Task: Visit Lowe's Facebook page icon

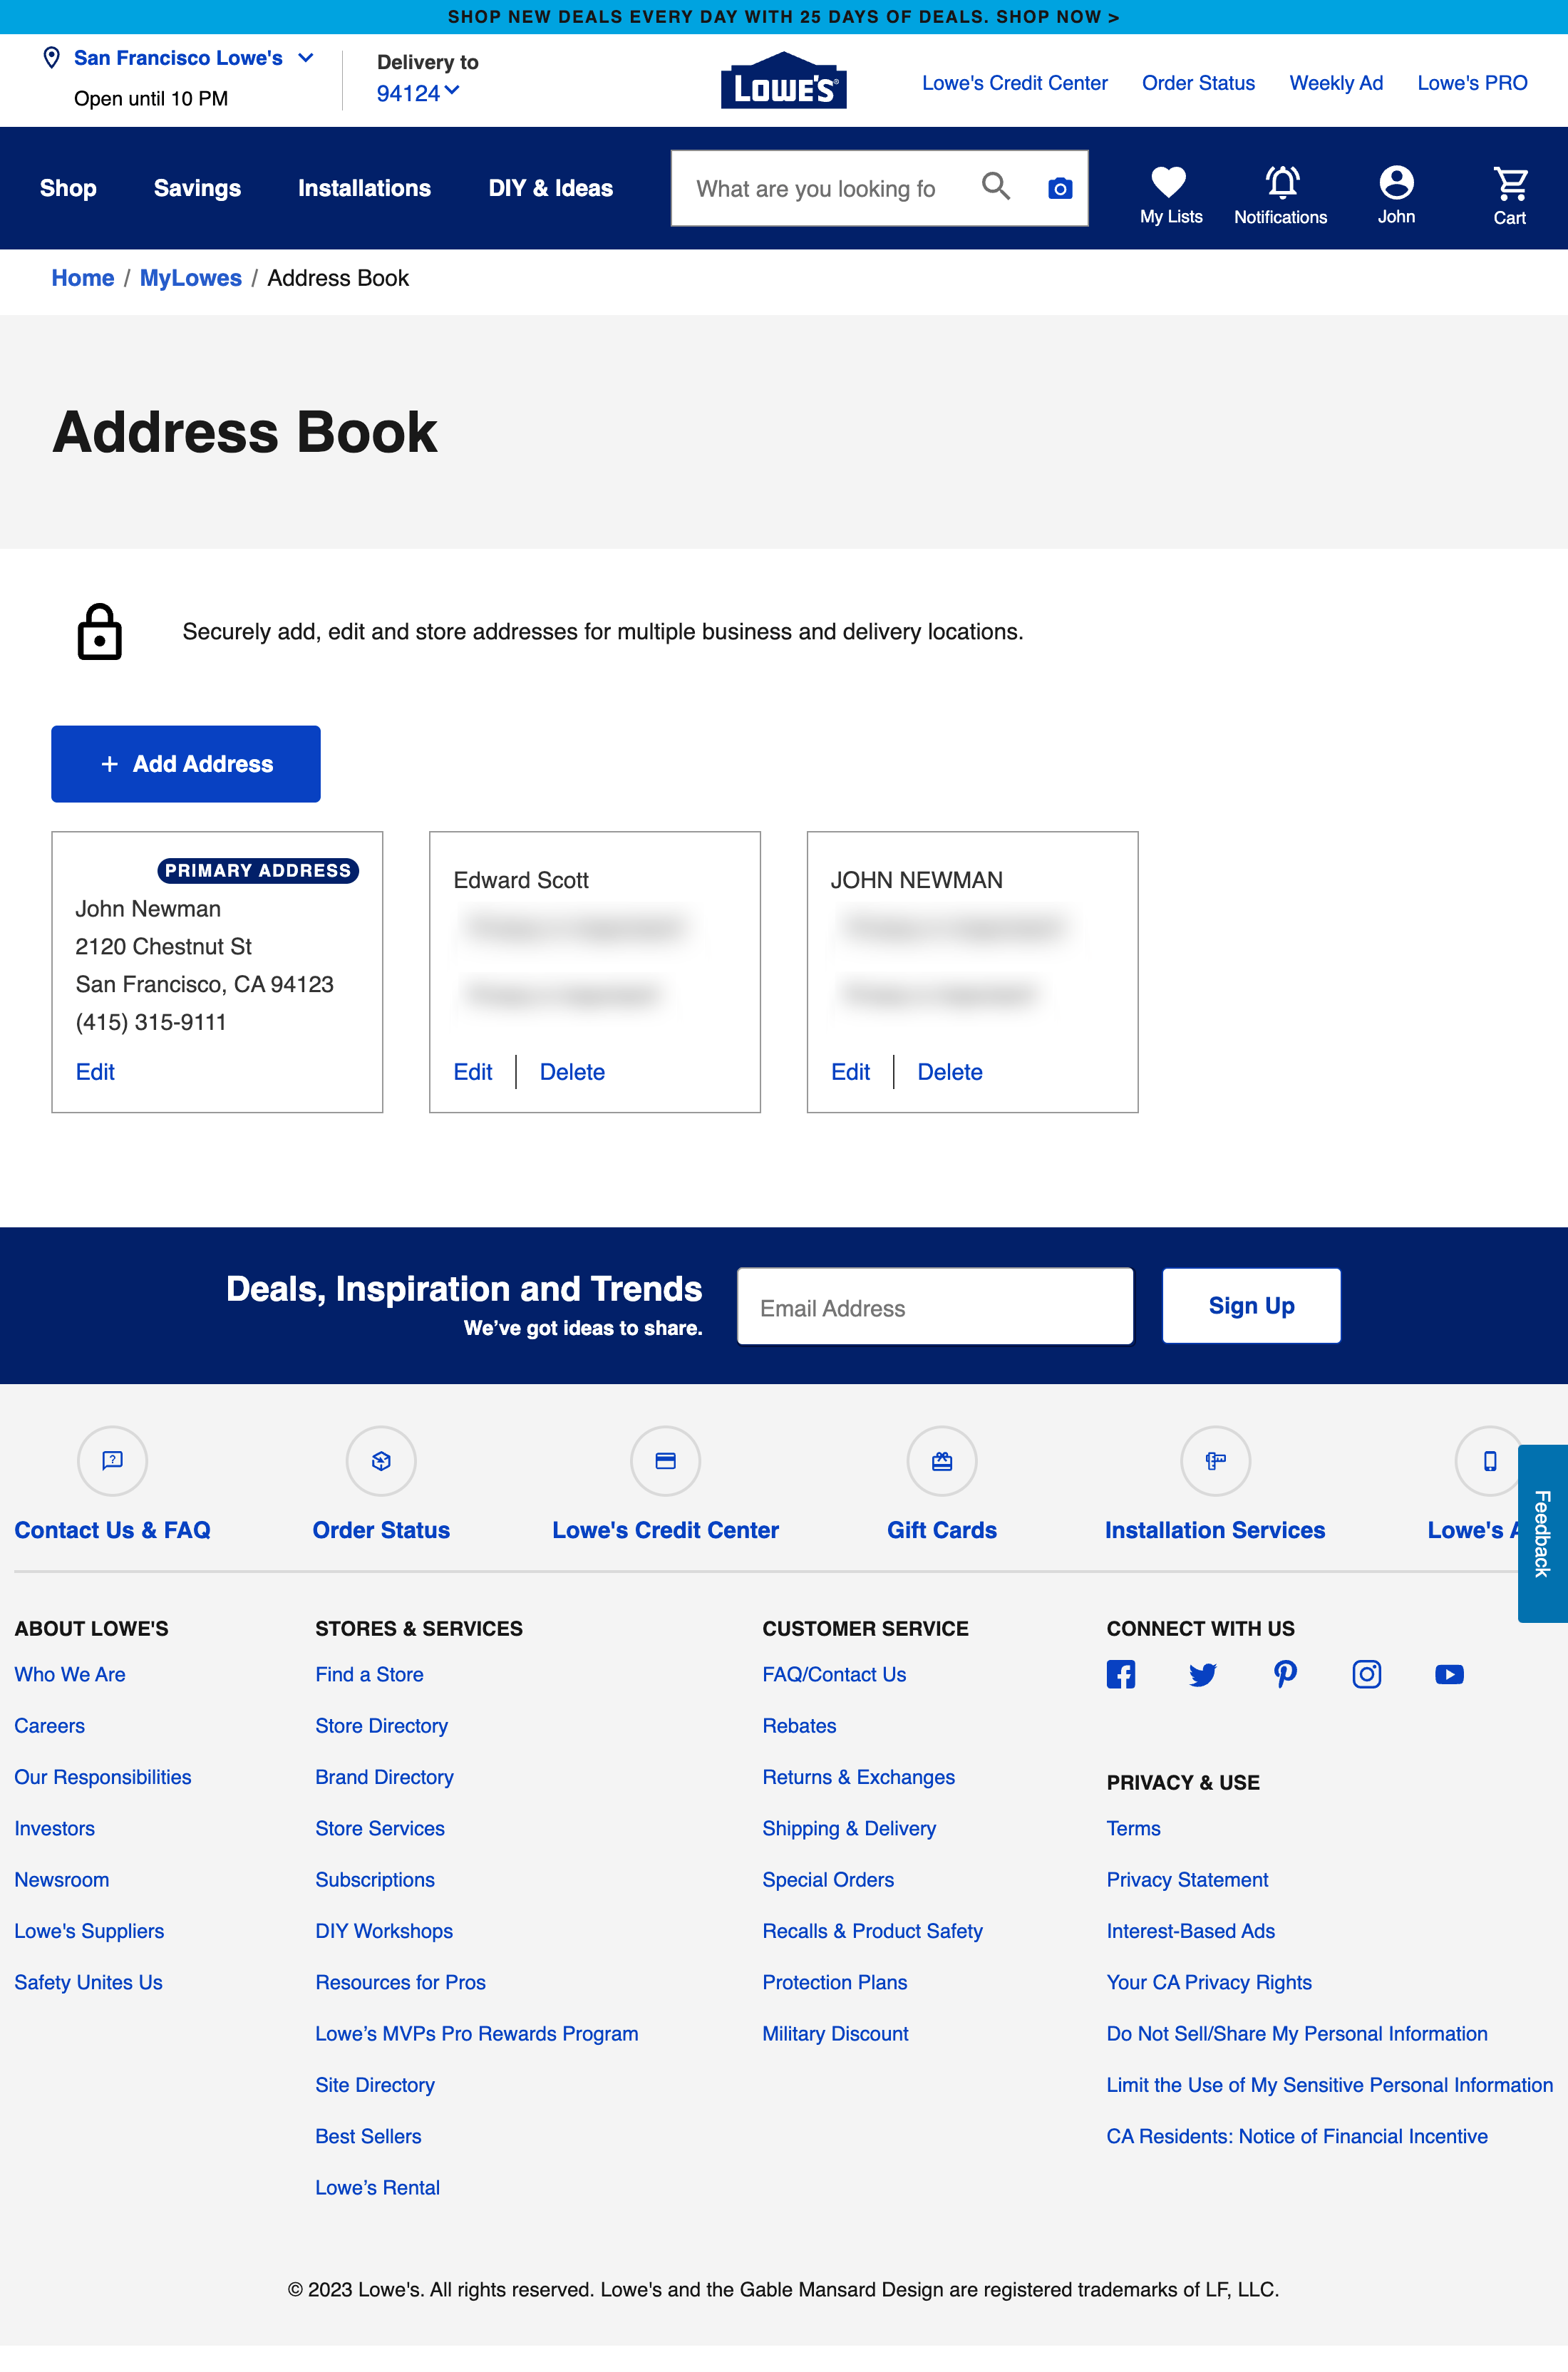Action: pyautogui.click(x=1121, y=1674)
